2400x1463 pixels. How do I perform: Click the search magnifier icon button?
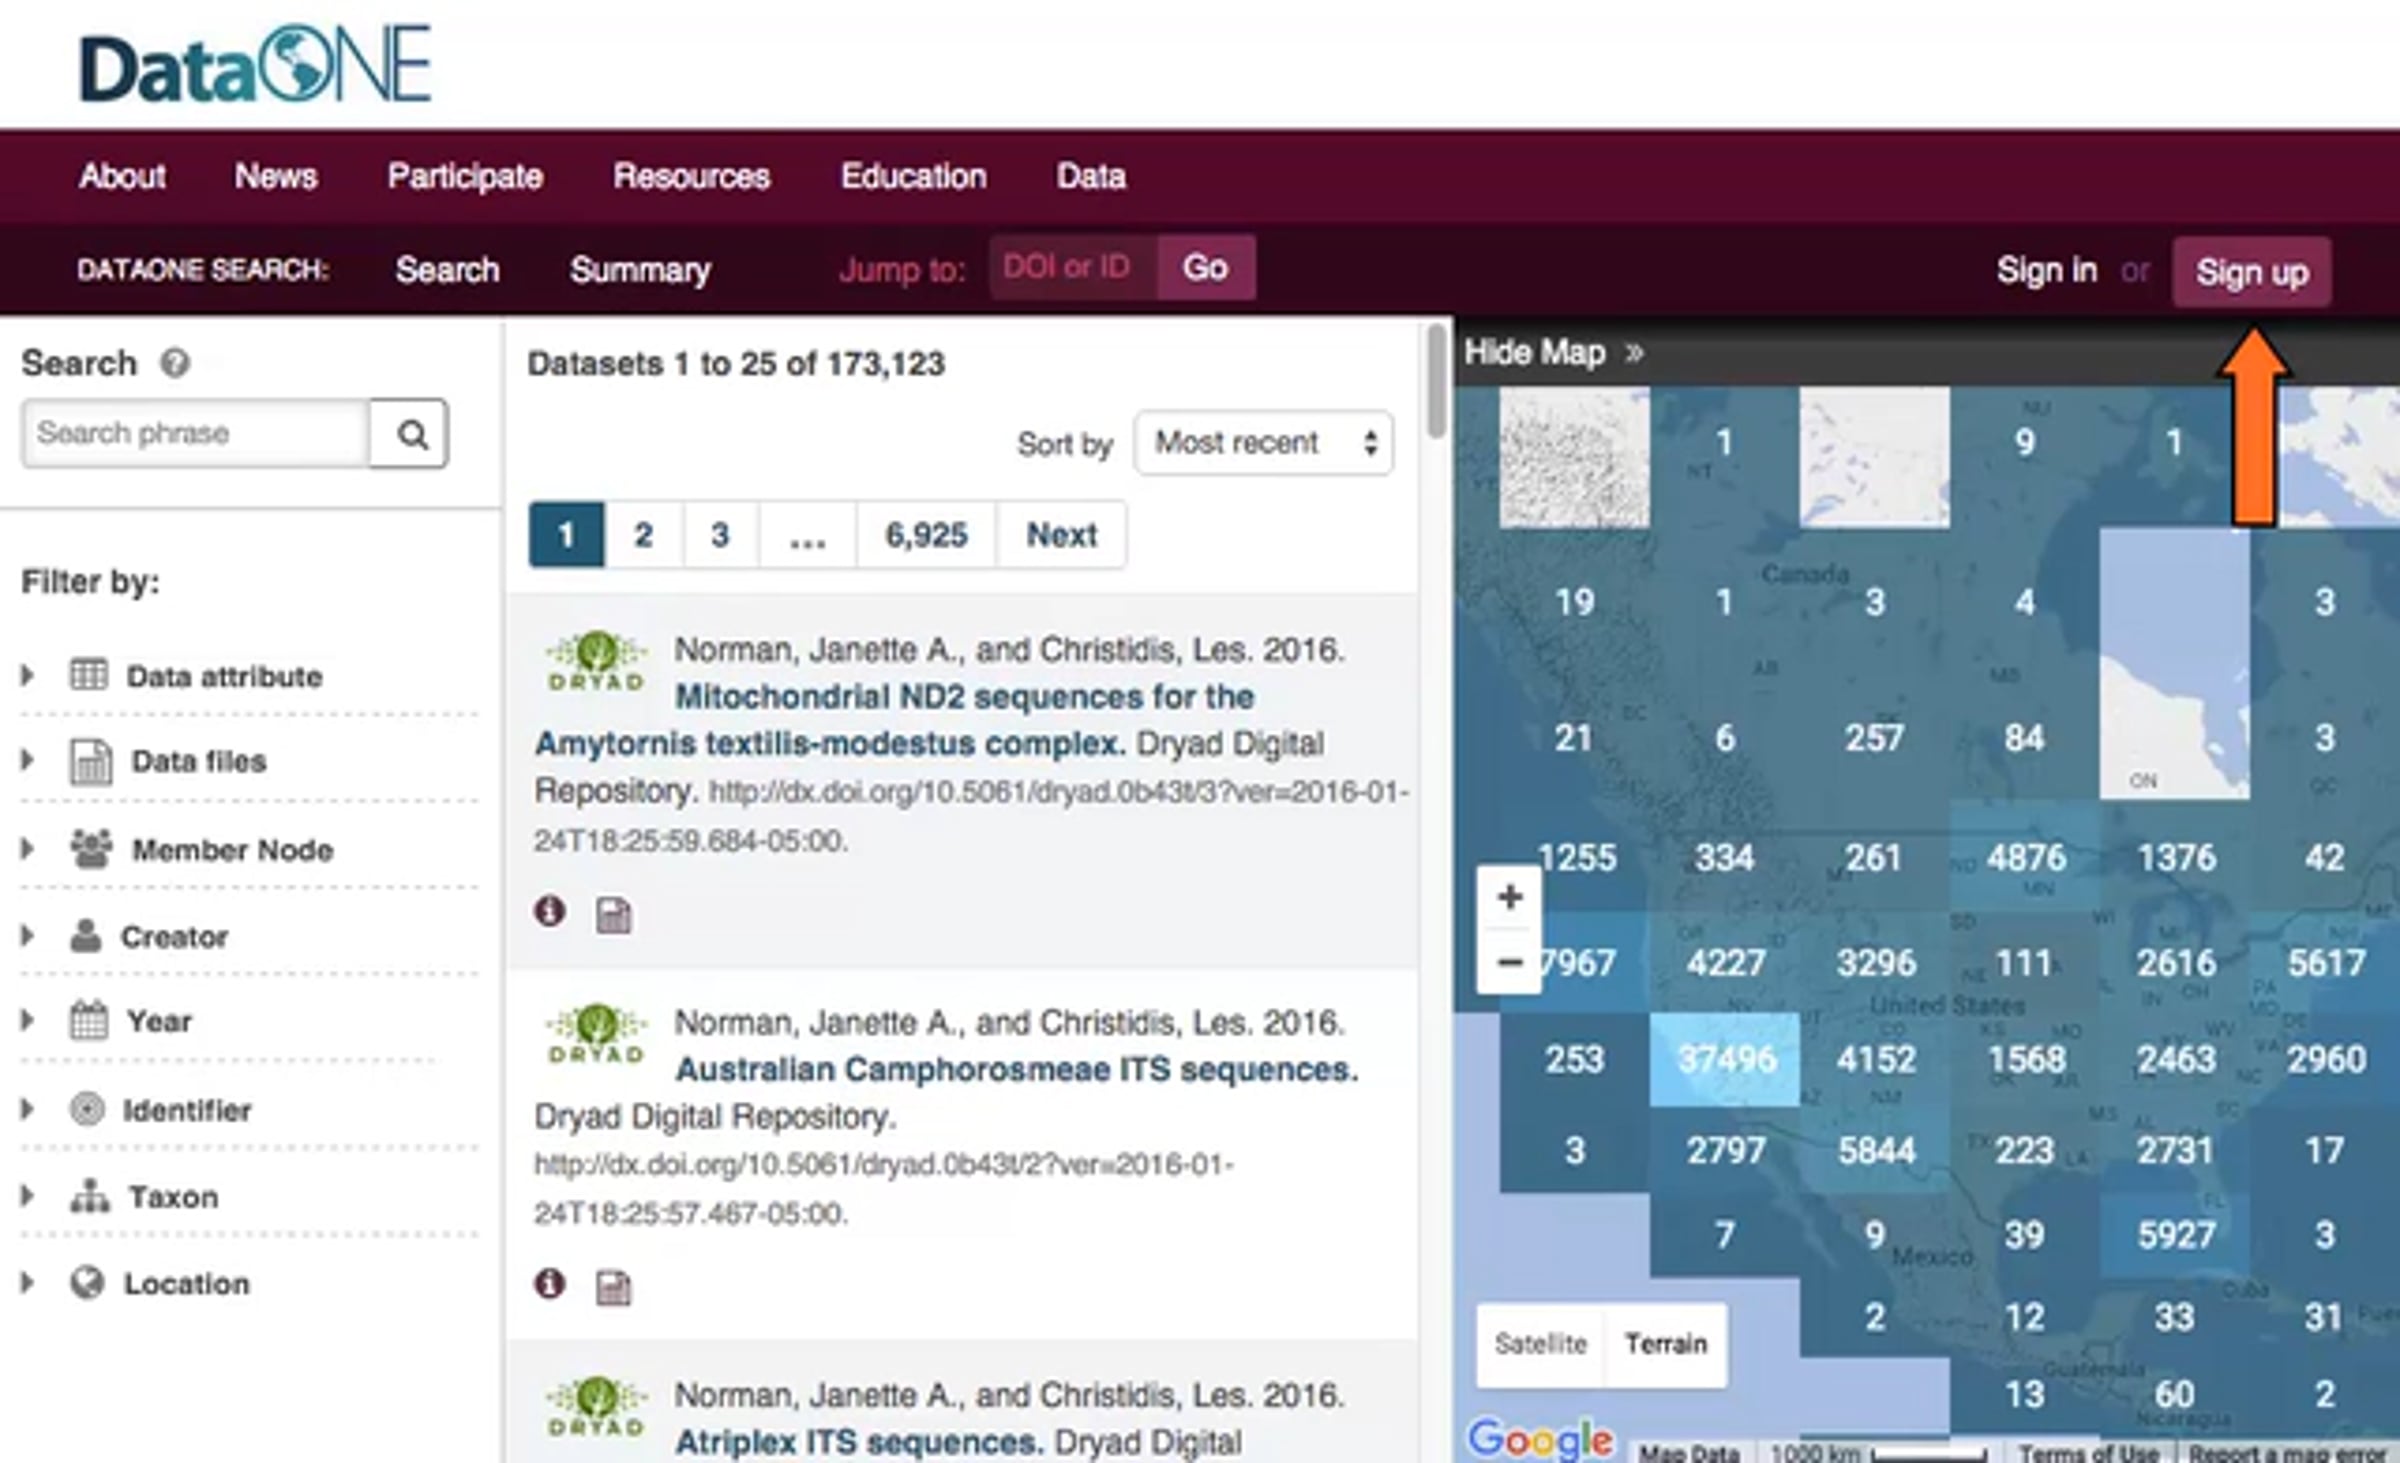pos(409,434)
